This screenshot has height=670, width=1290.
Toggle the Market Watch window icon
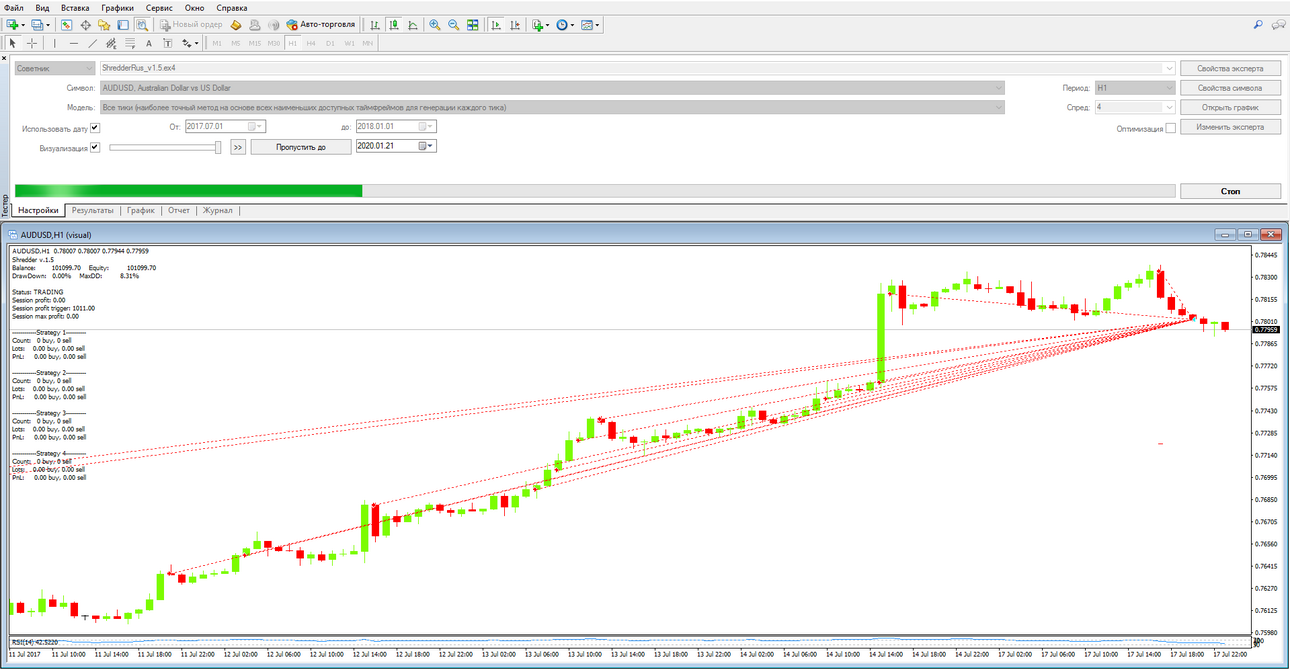tap(67, 24)
